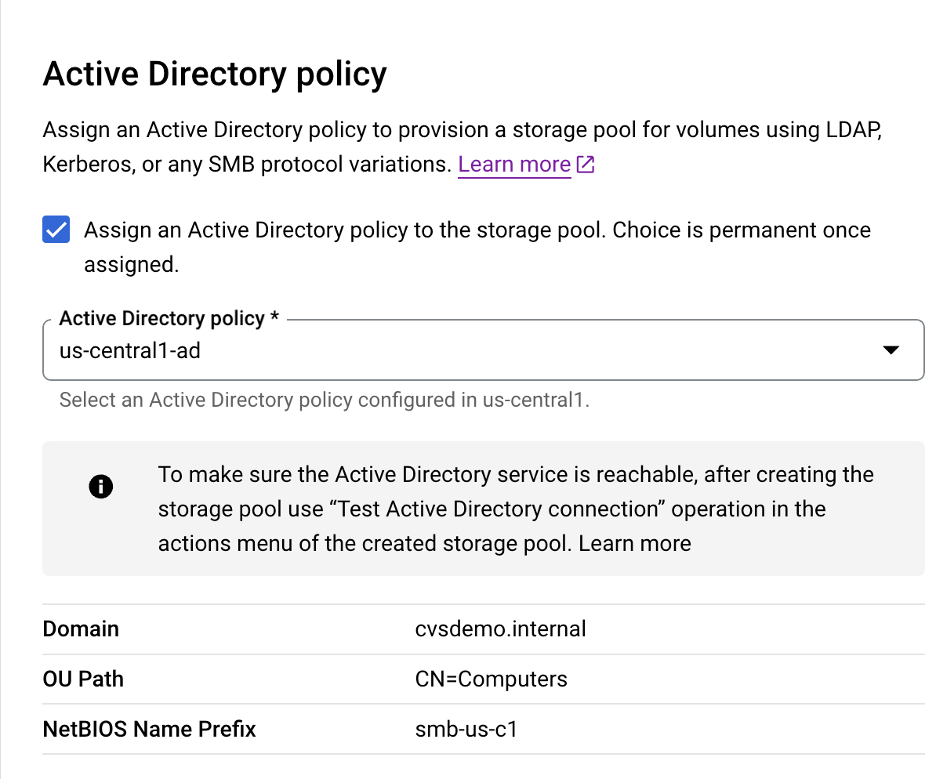Click the CN=Computers value
Viewport: 936px width, 780px height.
(x=491, y=679)
